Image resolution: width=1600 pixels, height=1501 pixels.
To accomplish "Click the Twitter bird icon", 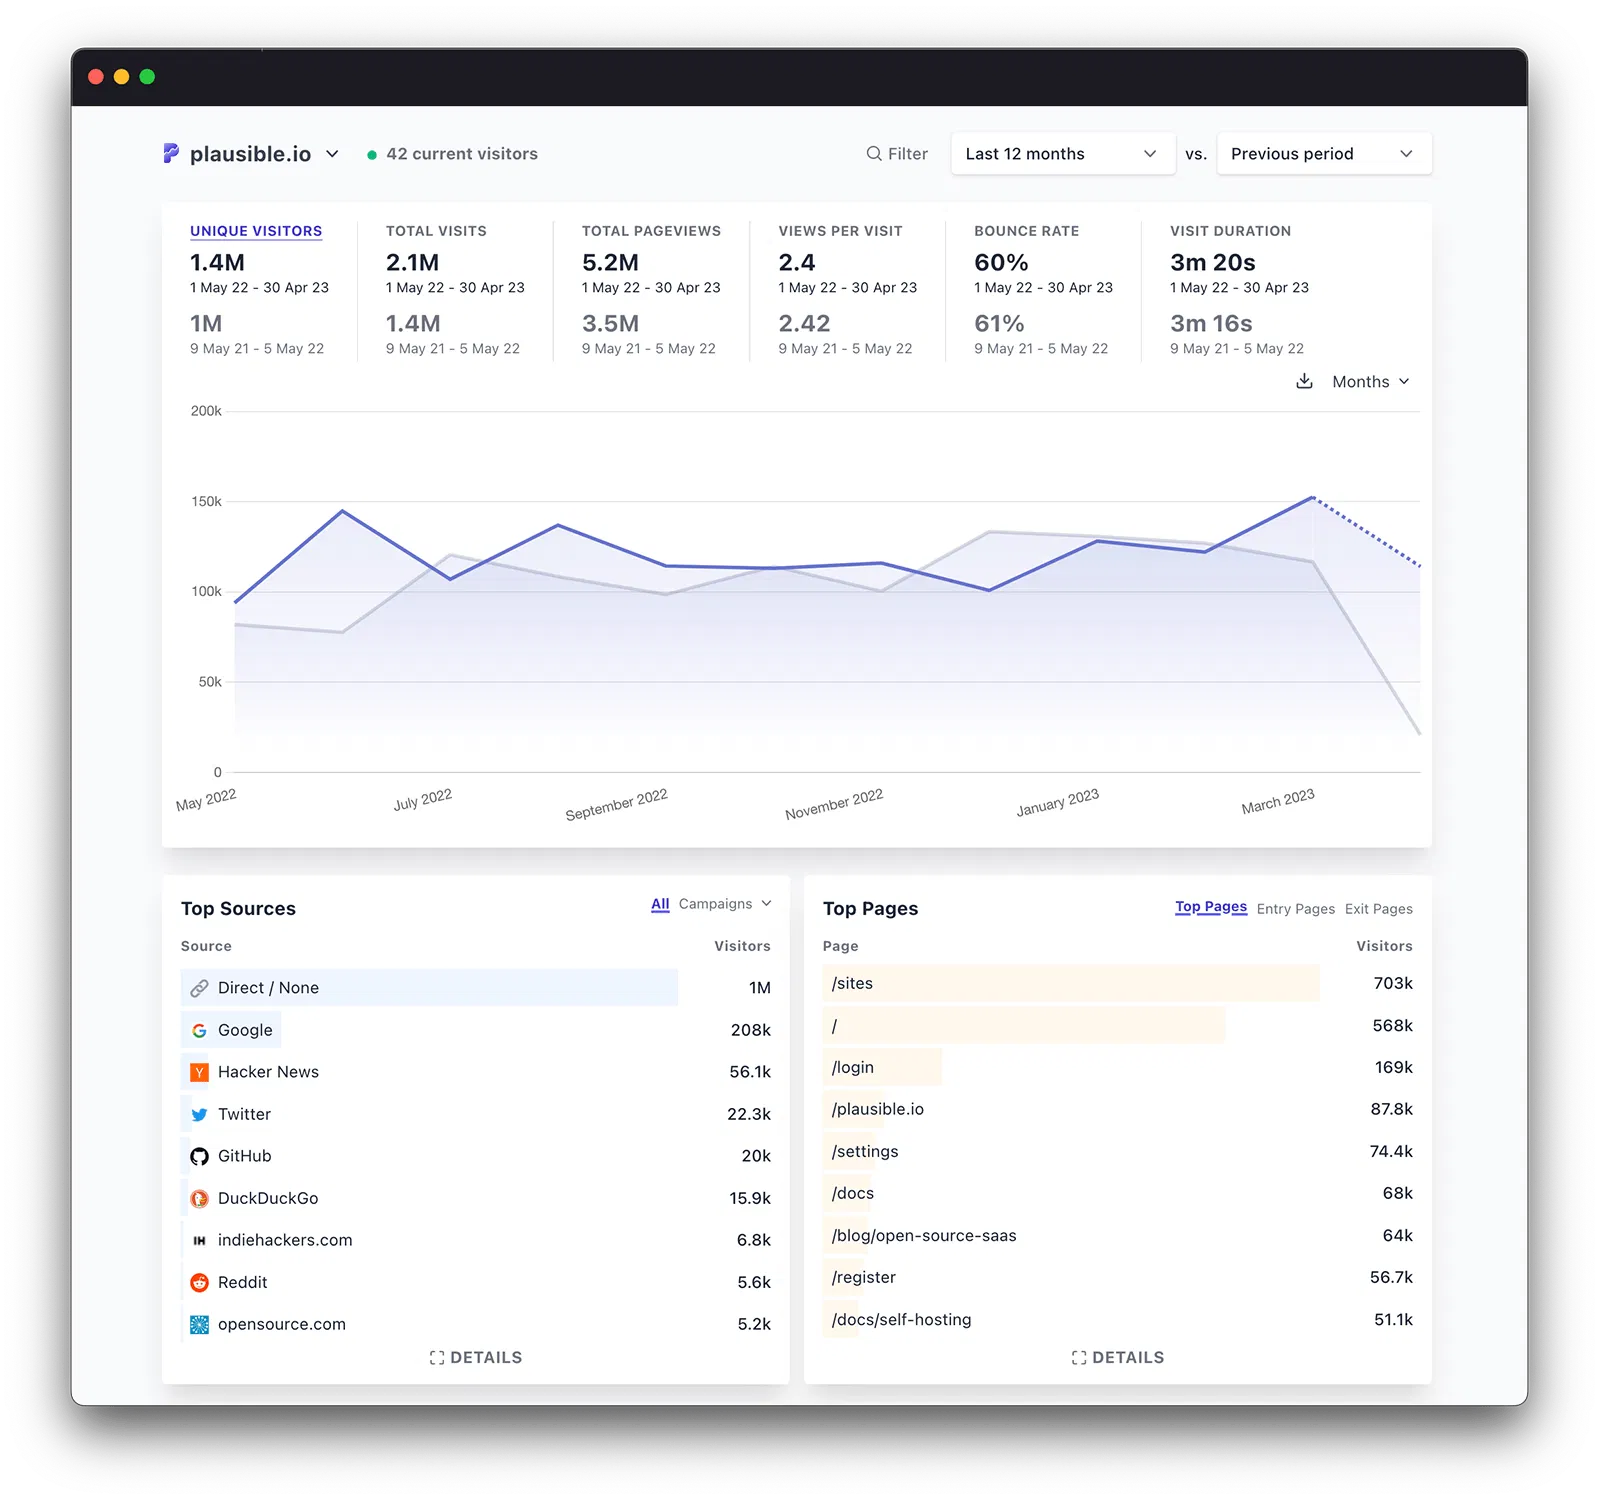I will pos(199,1114).
